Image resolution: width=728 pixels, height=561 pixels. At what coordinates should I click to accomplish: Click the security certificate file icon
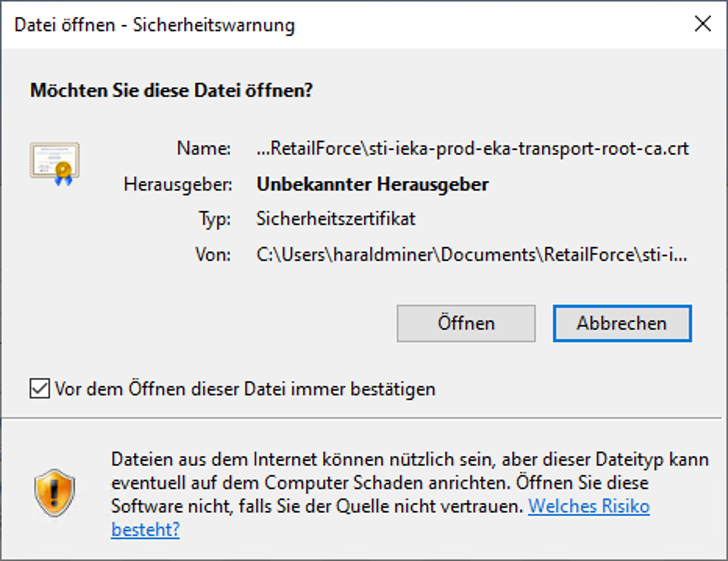(55, 164)
